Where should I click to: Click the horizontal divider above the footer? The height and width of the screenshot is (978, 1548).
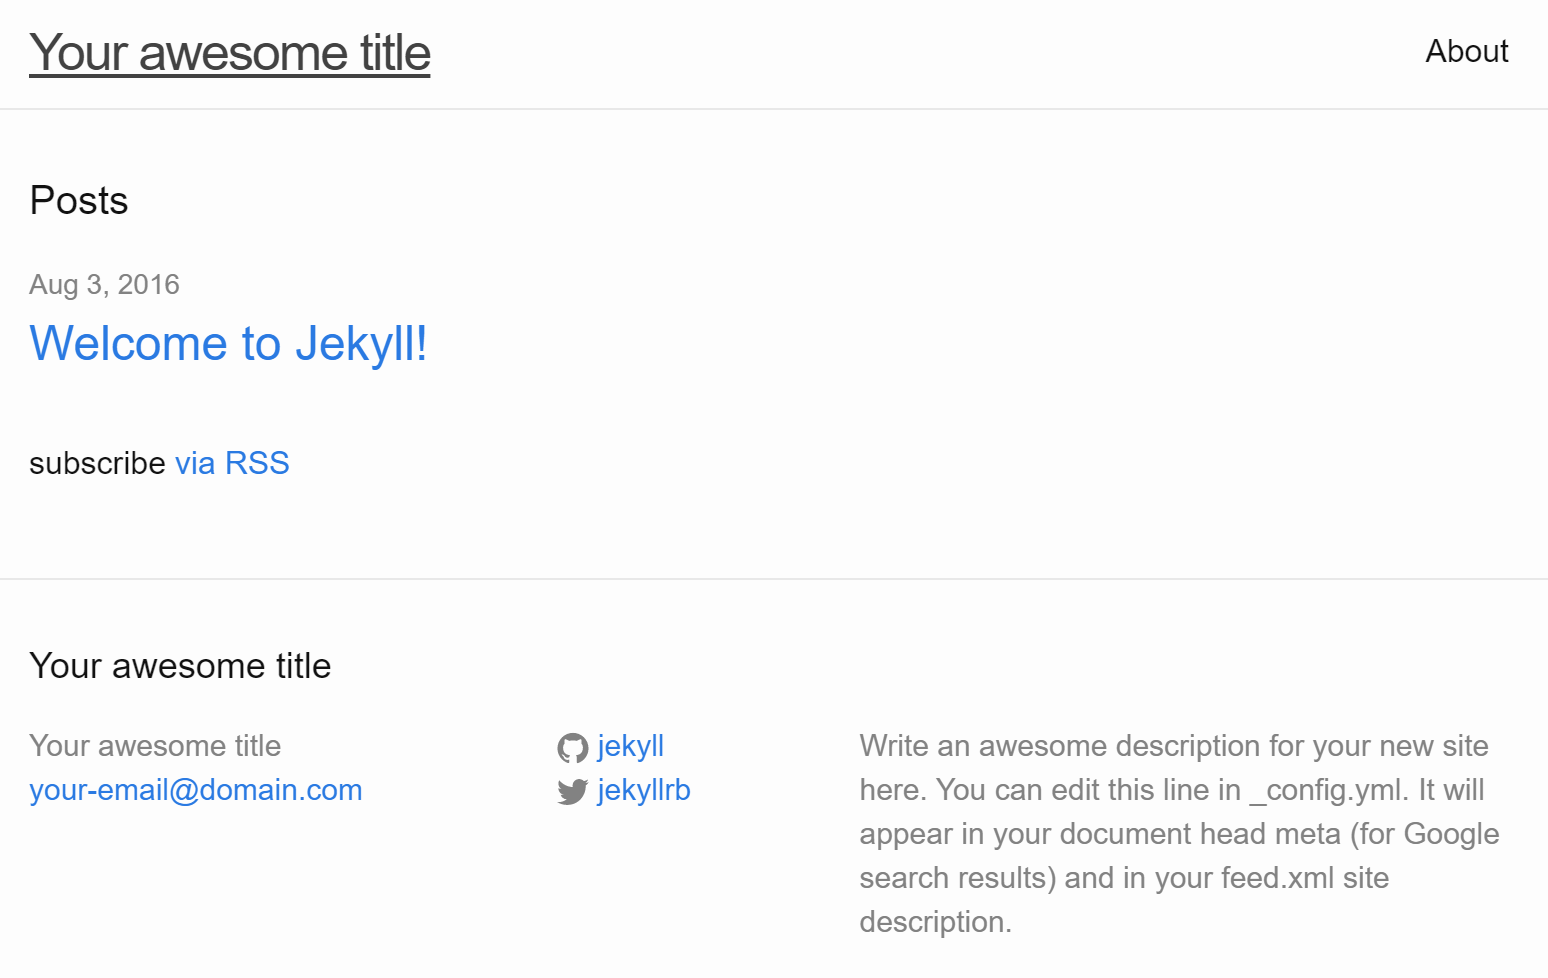(x=774, y=579)
